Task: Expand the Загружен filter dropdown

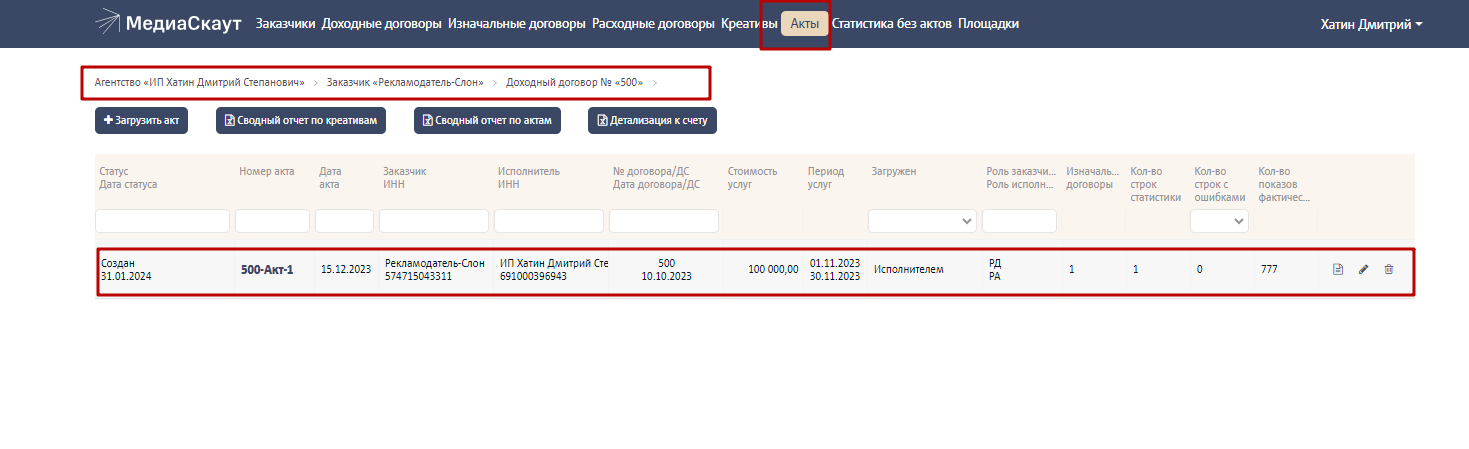Action: pyautogui.click(x=922, y=221)
